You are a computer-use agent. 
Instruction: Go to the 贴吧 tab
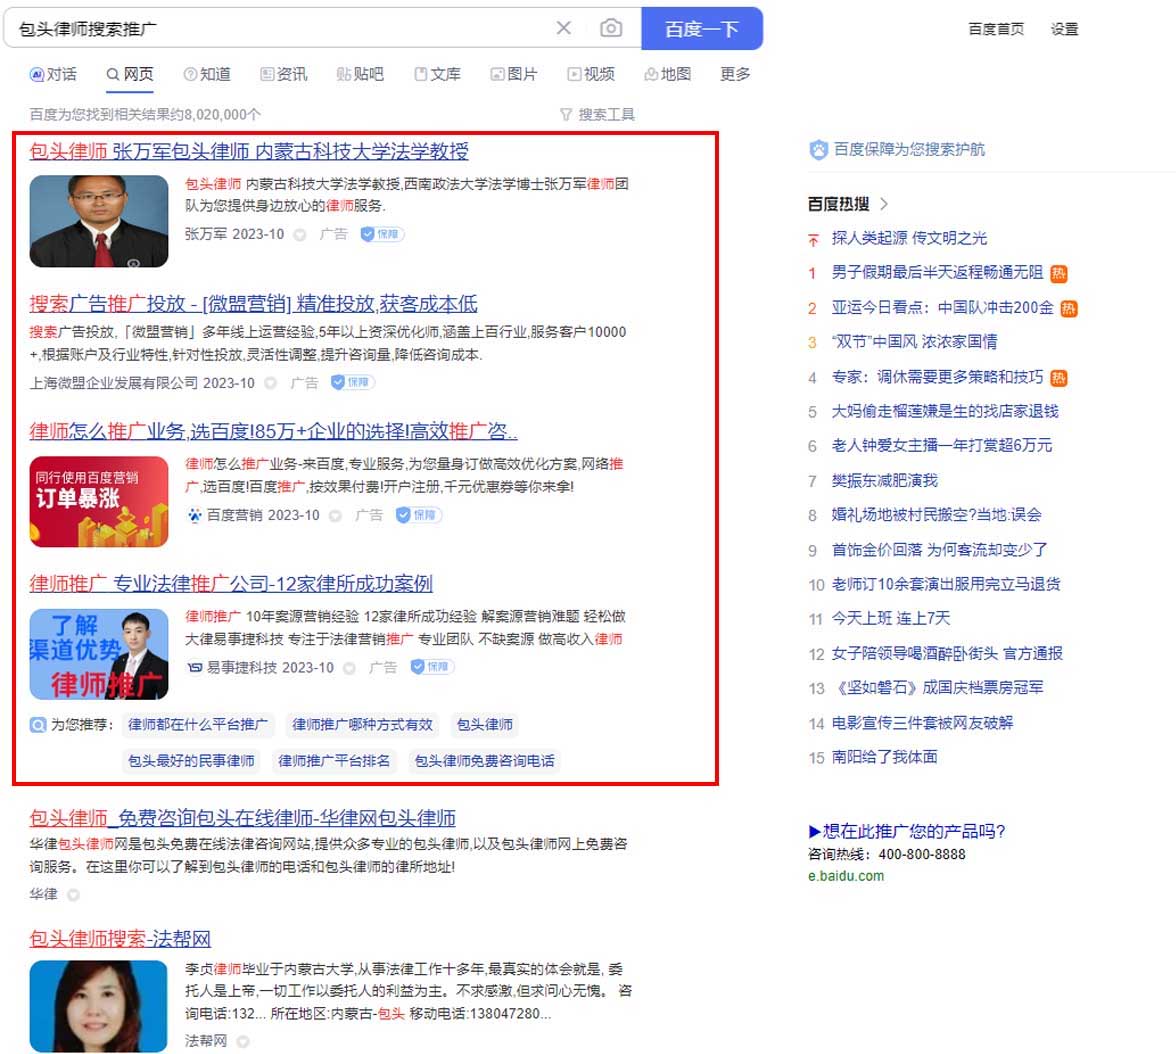(x=360, y=74)
